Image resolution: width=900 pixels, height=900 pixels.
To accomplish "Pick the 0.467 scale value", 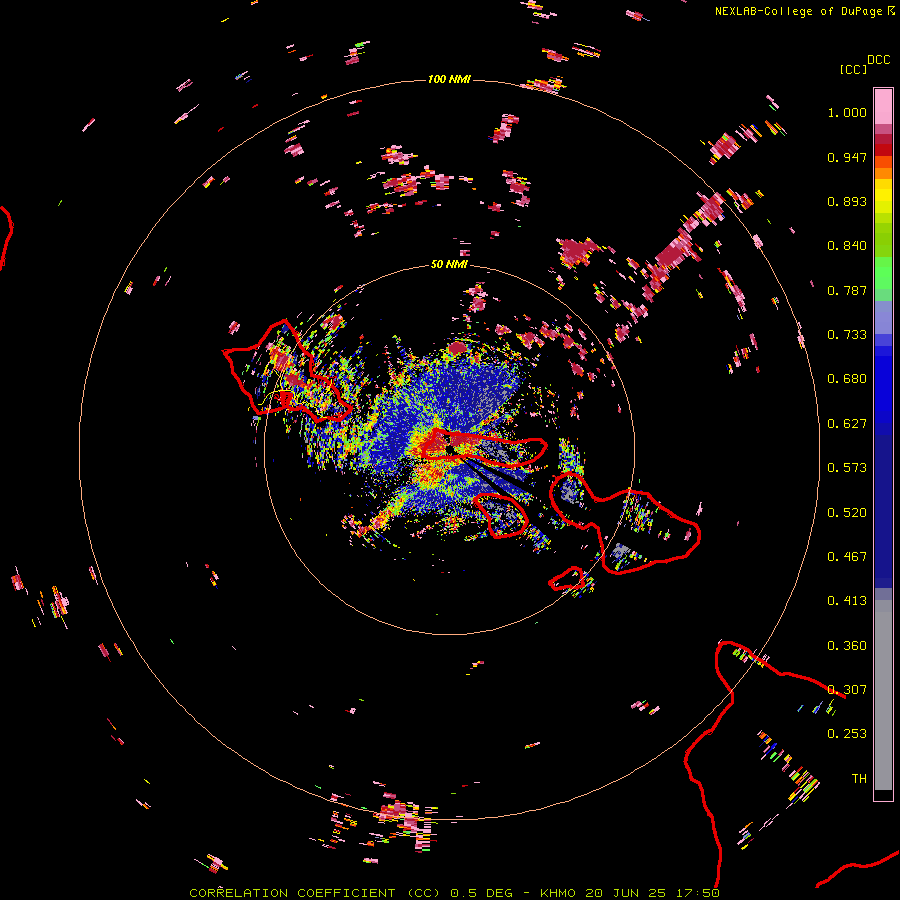I will pyautogui.click(x=847, y=557).
